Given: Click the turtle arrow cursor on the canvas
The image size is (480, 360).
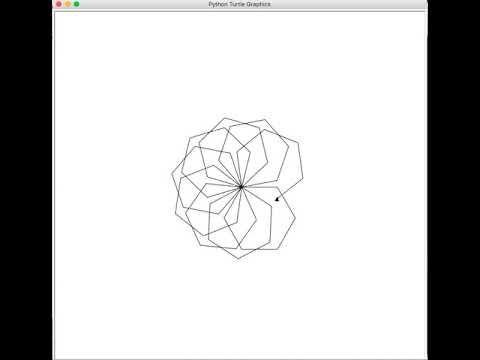Looking at the screenshot, I should 277,199.
